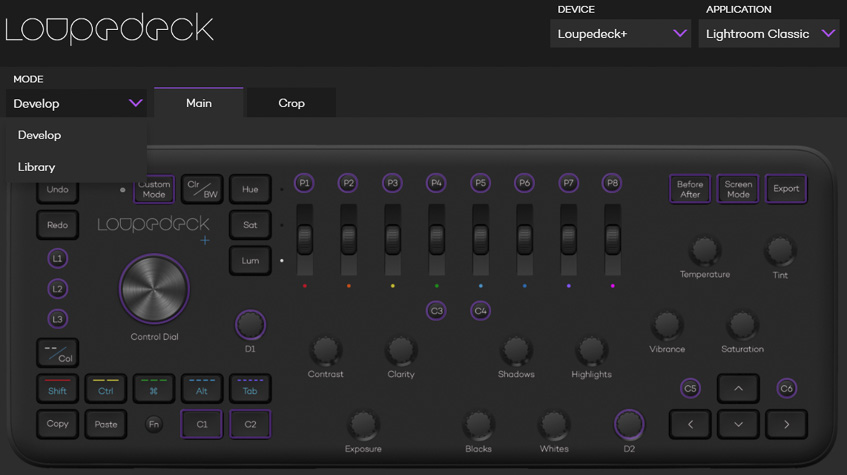This screenshot has height=475, width=847.
Task: Click the L2 round button
Action: tap(57, 289)
